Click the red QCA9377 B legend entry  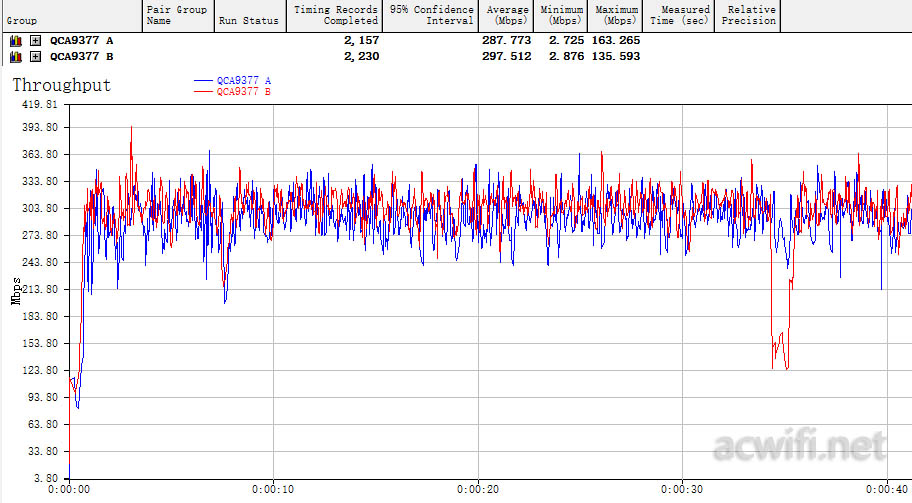(x=233, y=92)
